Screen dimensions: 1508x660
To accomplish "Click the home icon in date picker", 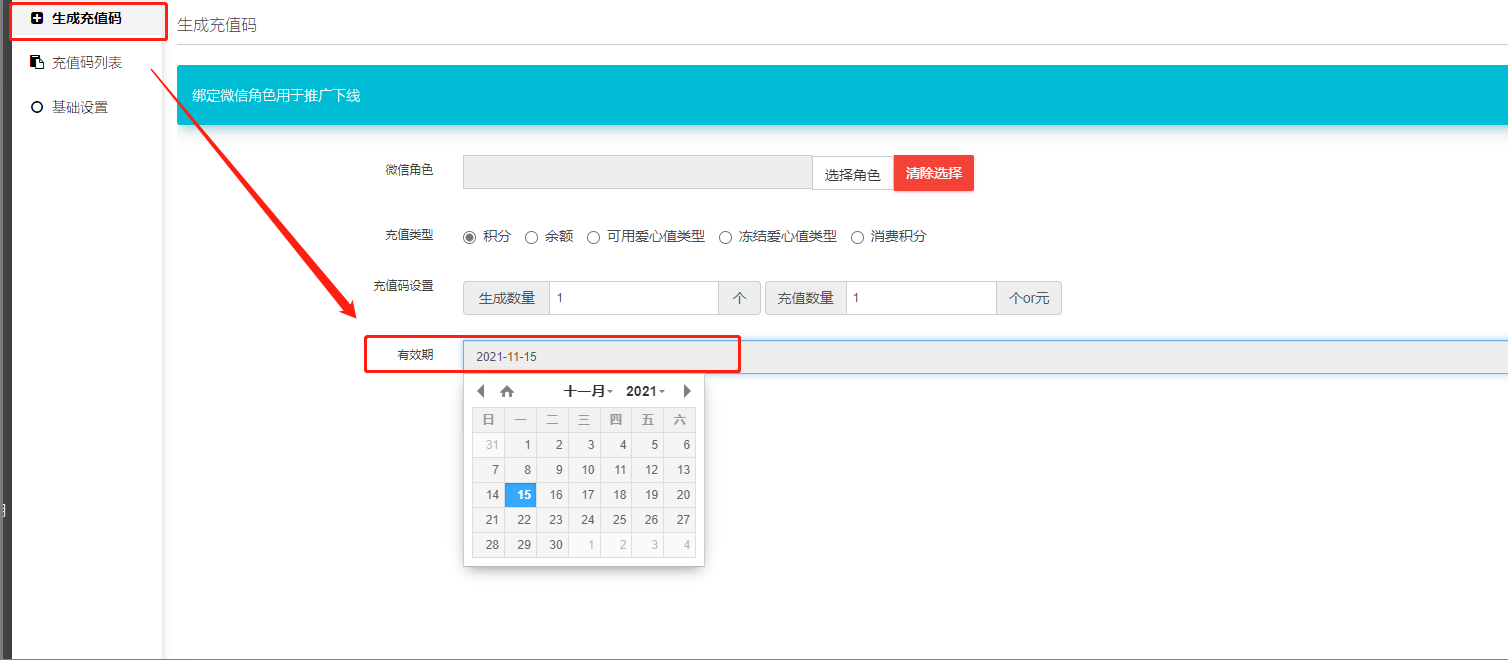I will 507,391.
